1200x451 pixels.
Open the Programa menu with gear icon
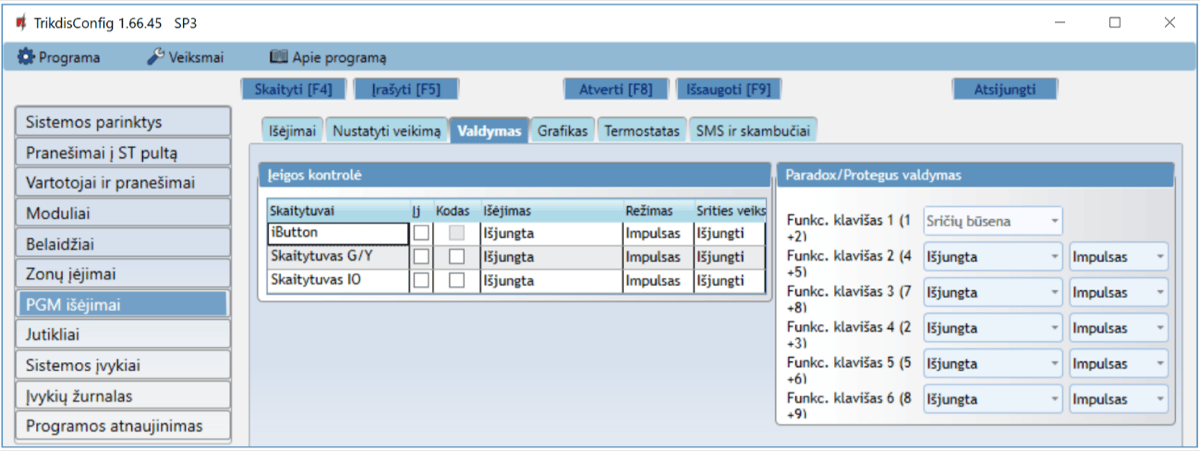click(59, 57)
